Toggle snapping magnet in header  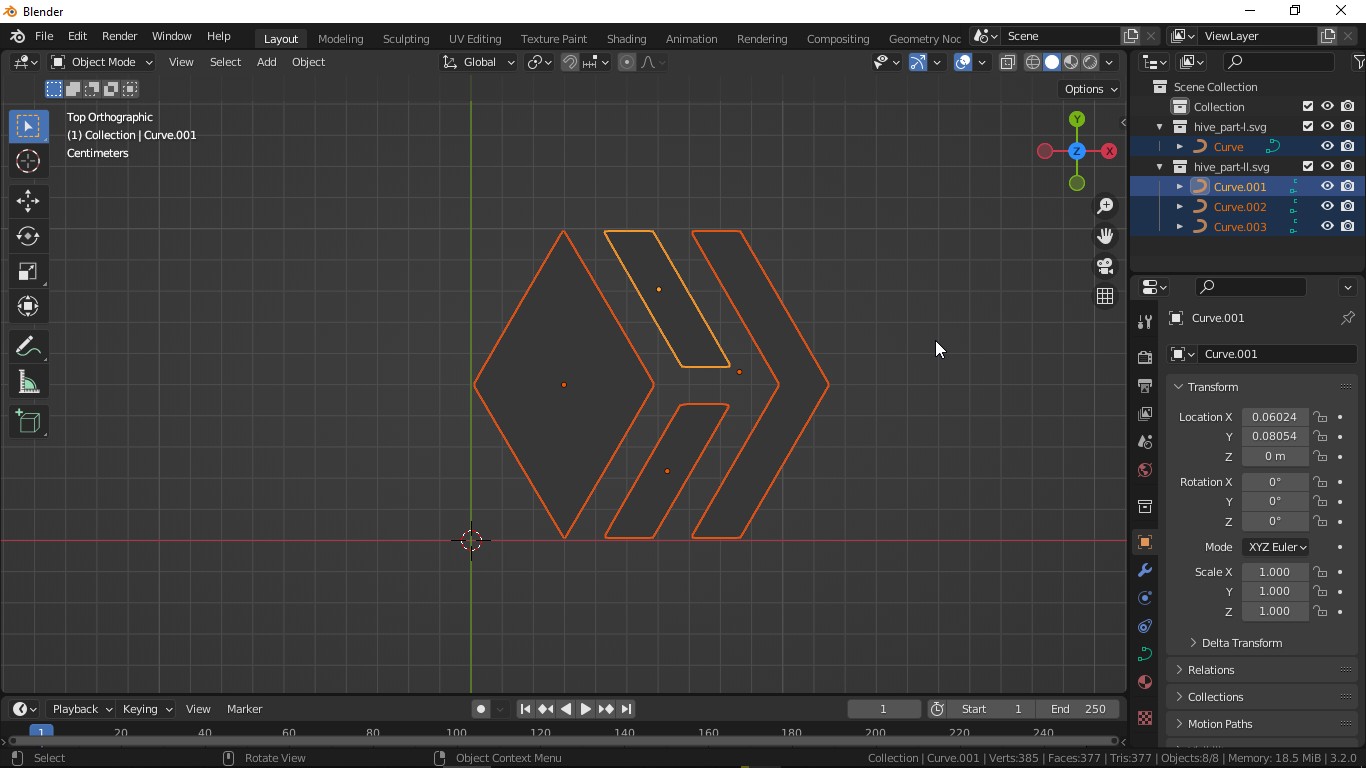pos(569,62)
